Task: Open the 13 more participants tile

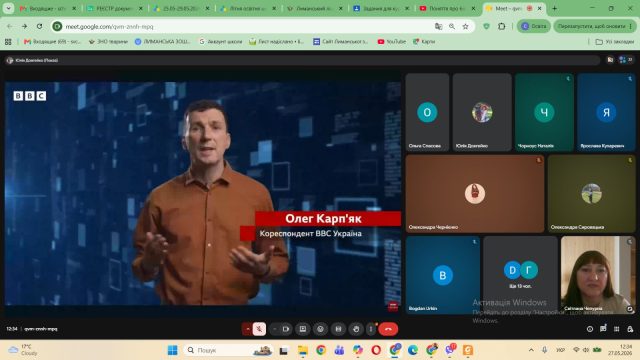Action: coord(520,275)
